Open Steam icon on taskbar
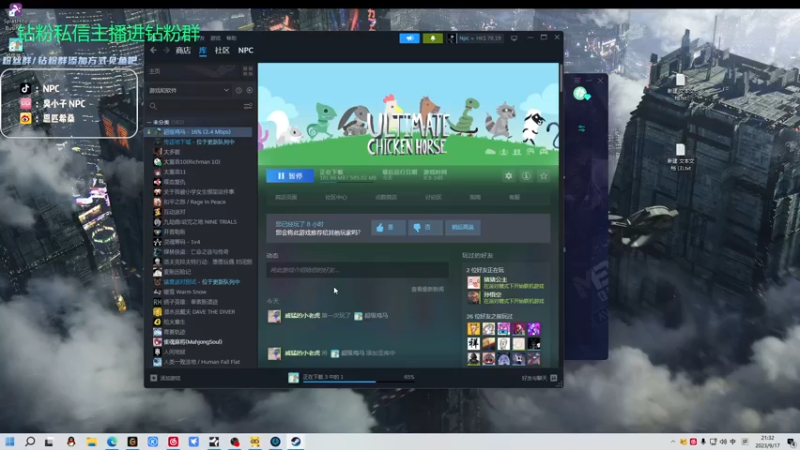The width and height of the screenshot is (800, 450). [295, 441]
